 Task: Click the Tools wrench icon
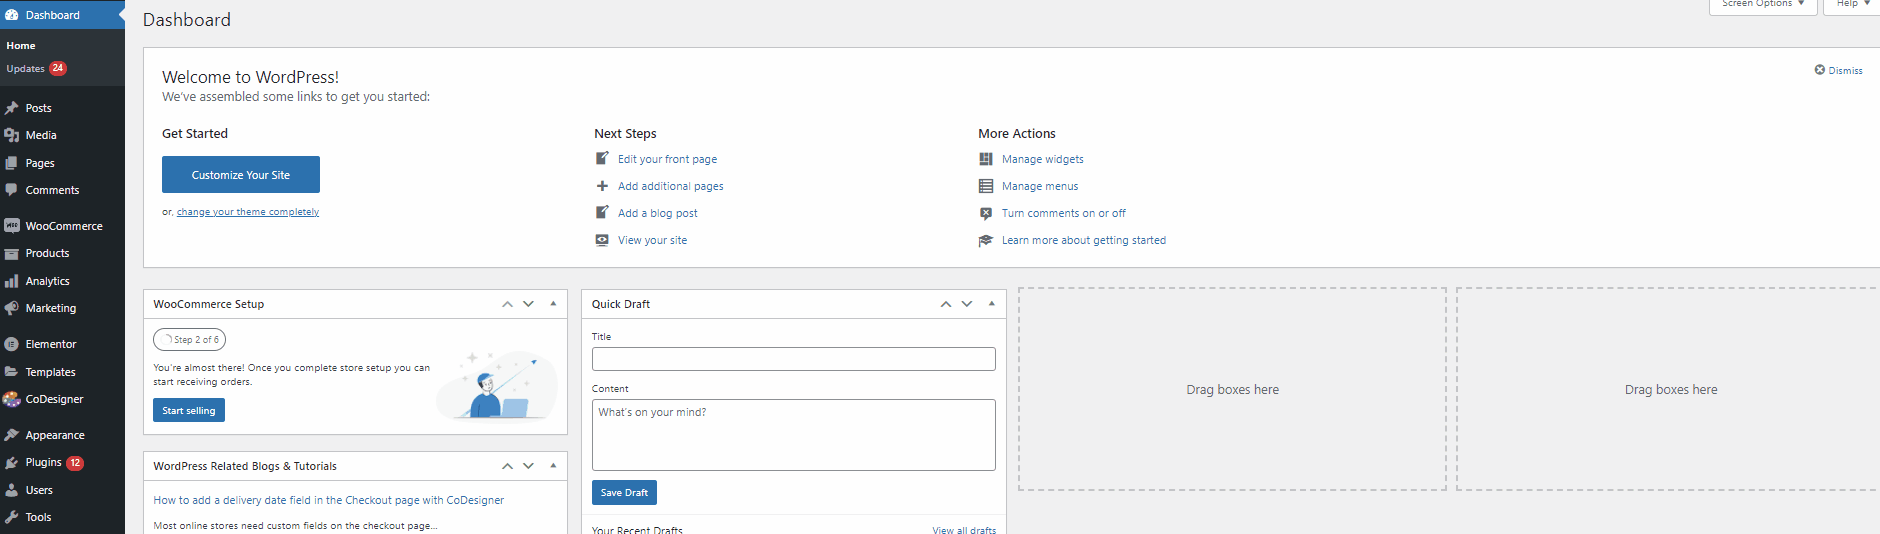tap(12, 517)
